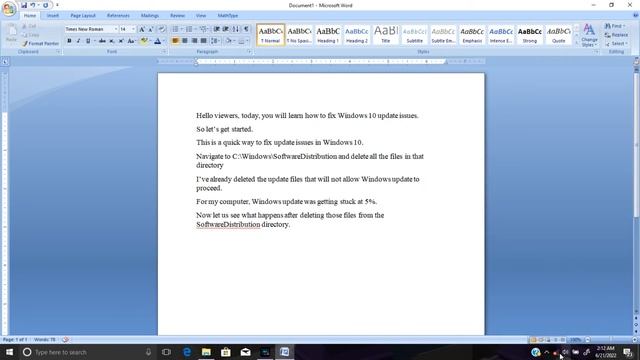
Task: Clear formatting from selected text
Action: pos(162,29)
